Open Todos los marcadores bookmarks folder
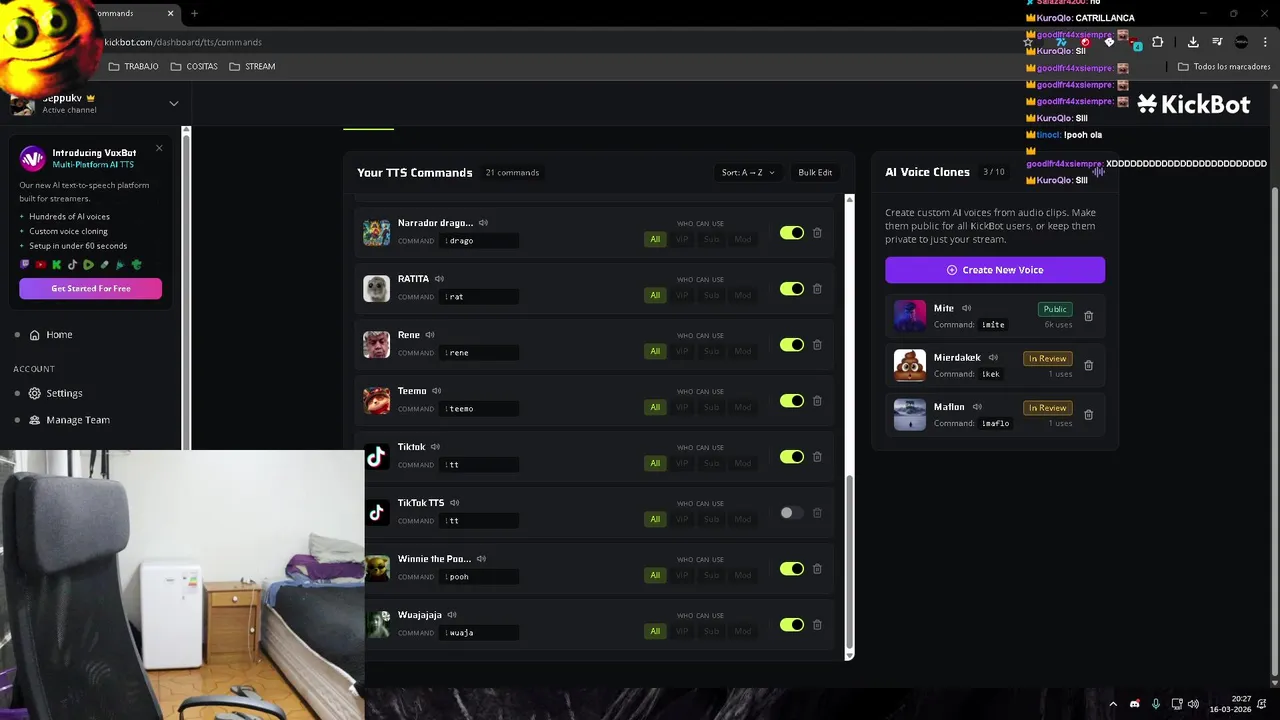 [1224, 67]
